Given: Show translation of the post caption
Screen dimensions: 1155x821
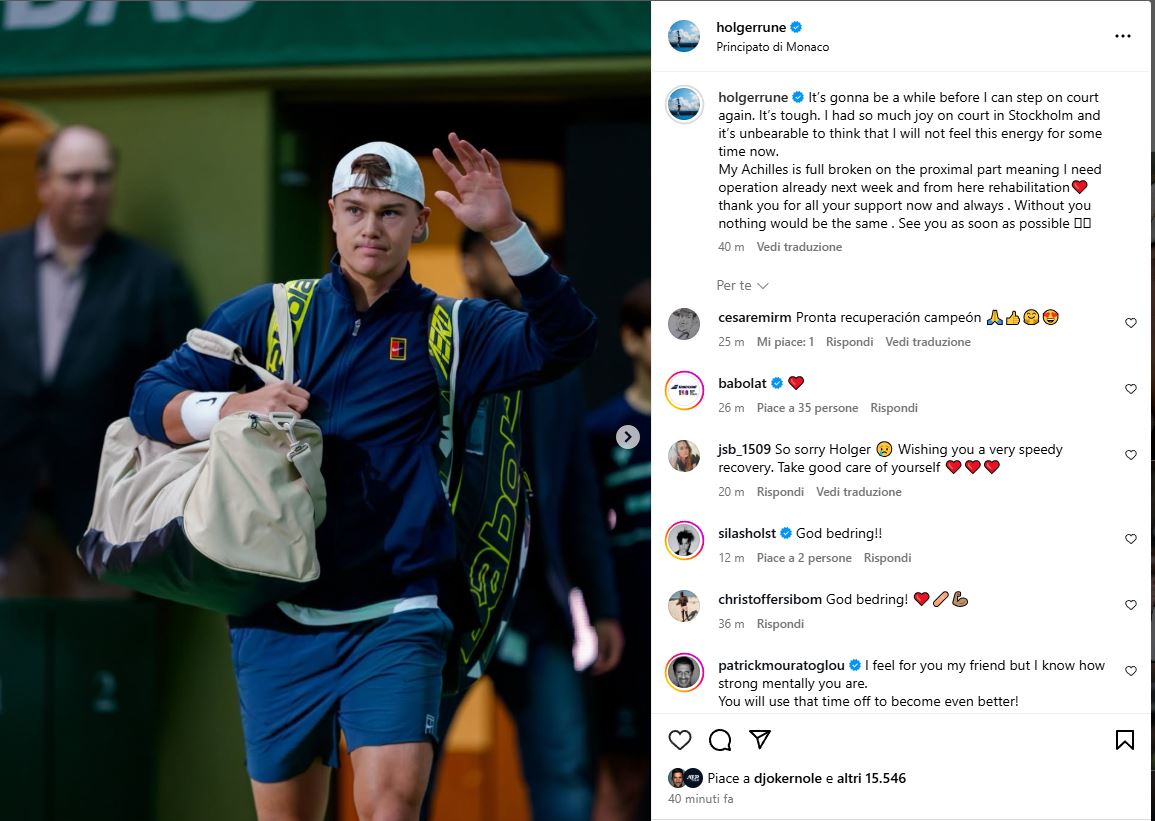Looking at the screenshot, I should [798, 247].
